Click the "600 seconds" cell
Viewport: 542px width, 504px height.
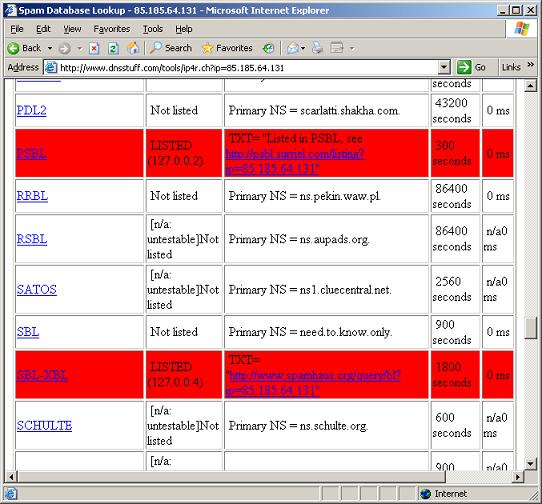click(x=455, y=426)
